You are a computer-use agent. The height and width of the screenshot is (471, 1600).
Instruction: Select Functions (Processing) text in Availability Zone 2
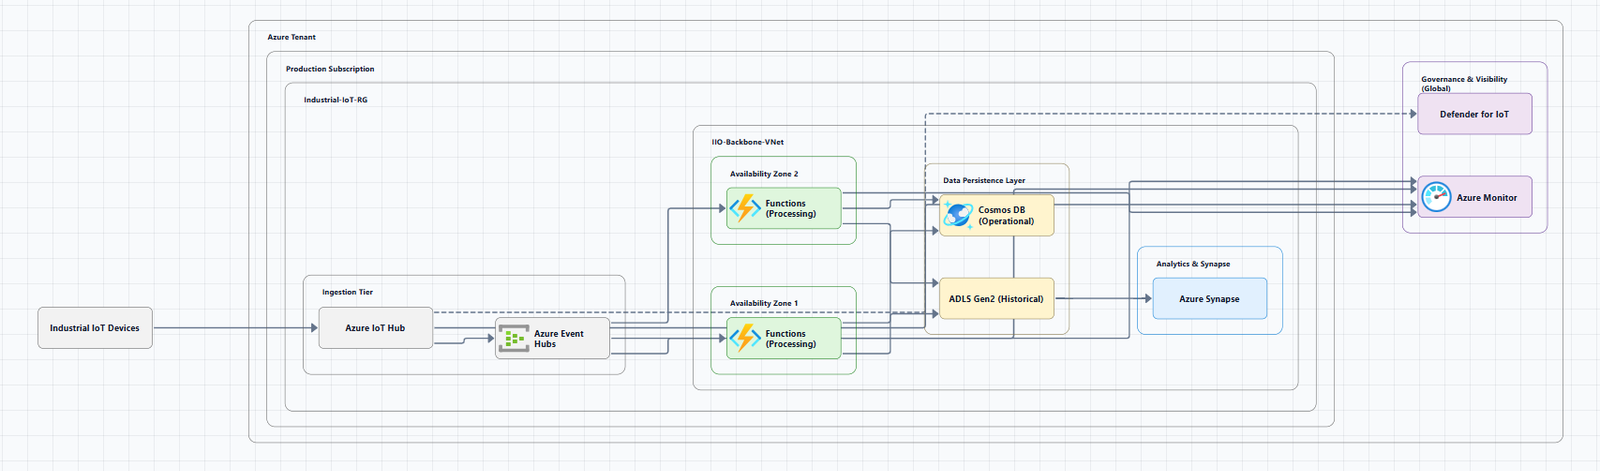(791, 208)
